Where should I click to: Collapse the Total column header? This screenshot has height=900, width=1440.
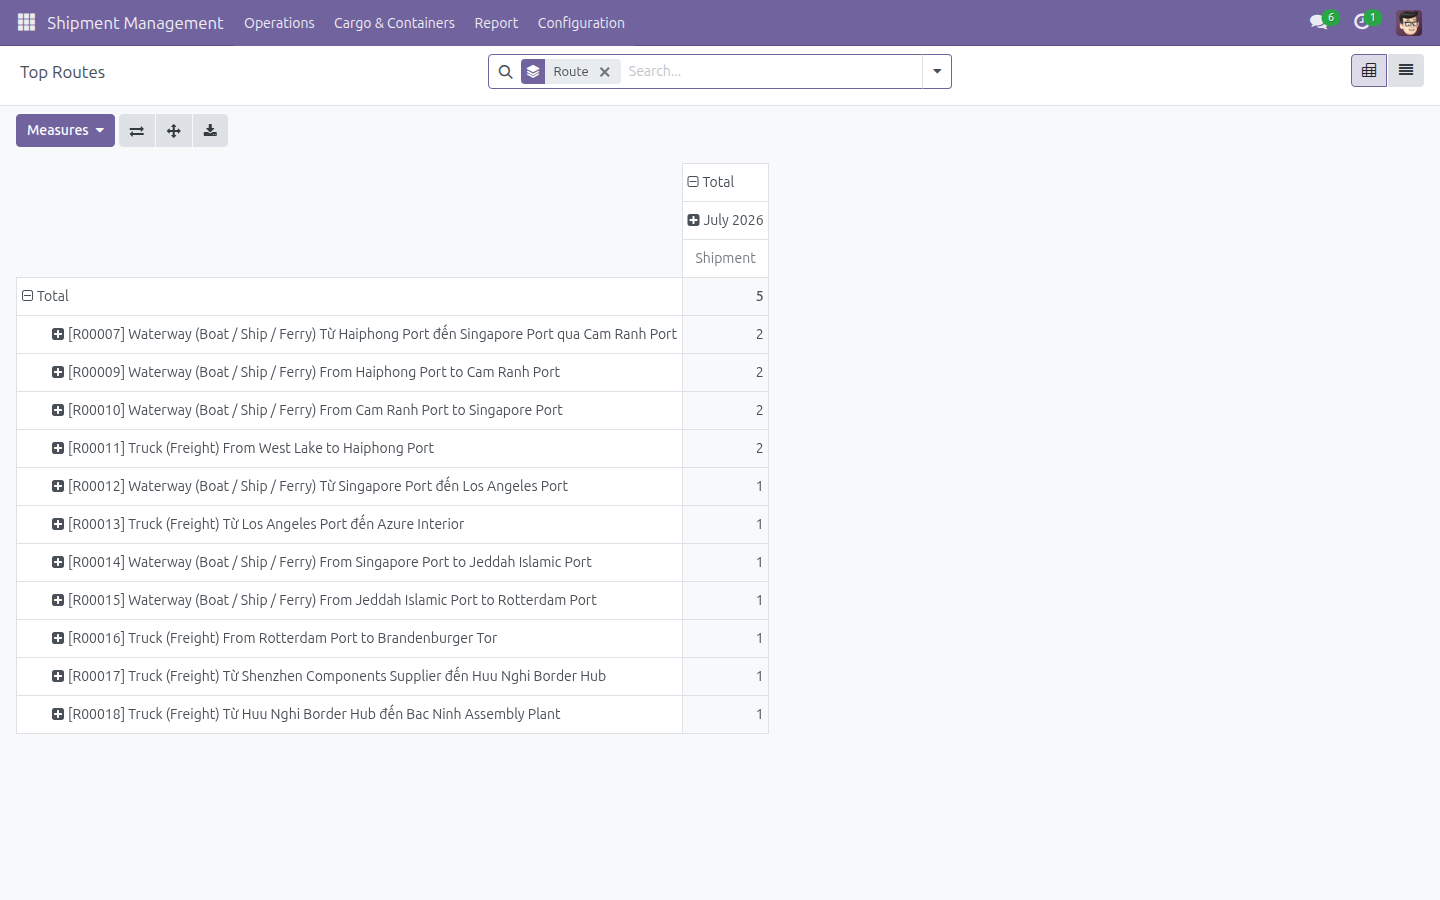[x=711, y=182]
